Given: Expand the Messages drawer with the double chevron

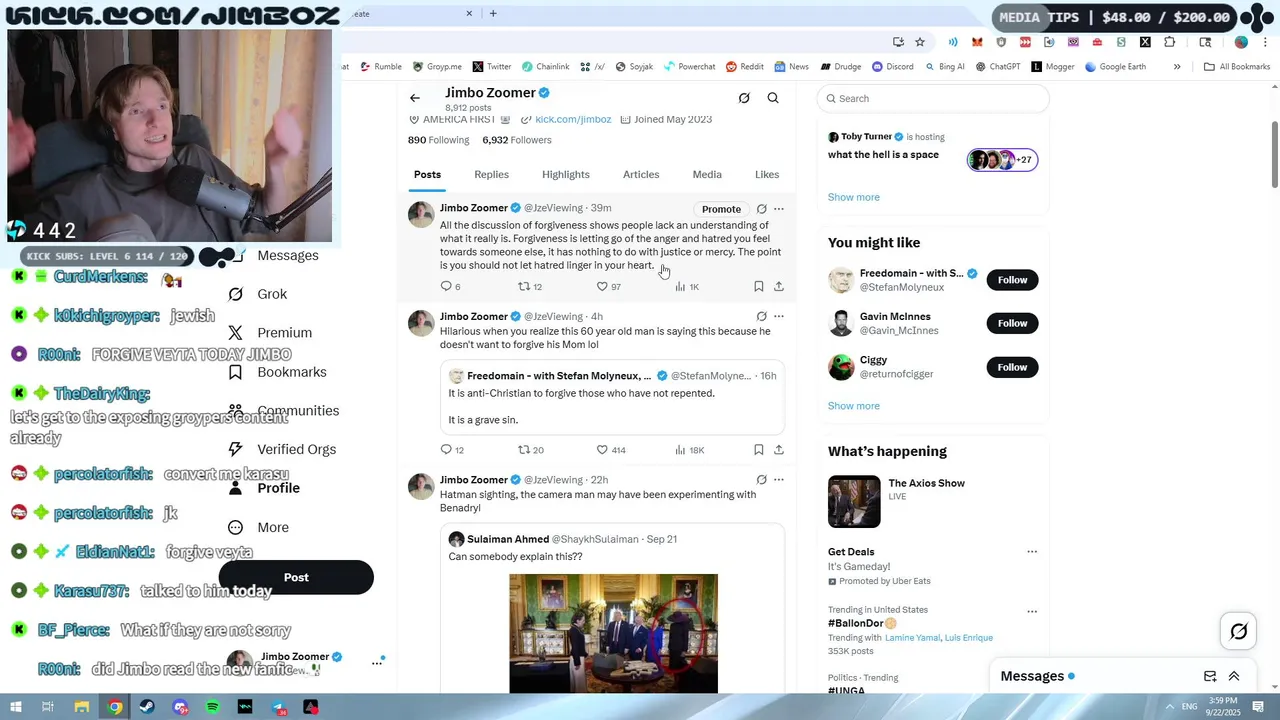Looking at the screenshot, I should click(x=1234, y=676).
